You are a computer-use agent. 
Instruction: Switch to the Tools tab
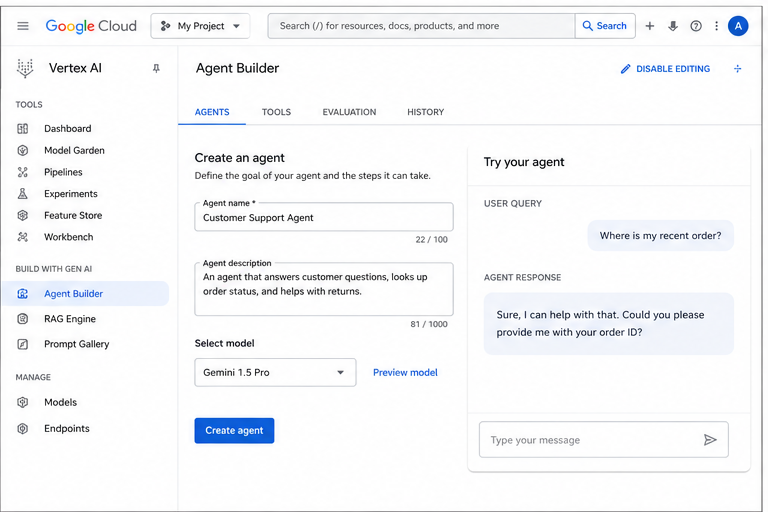pyautogui.click(x=276, y=112)
